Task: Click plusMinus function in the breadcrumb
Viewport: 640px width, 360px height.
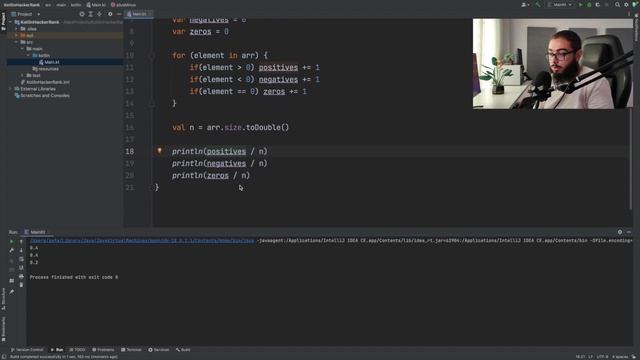Action: (x=124, y=5)
